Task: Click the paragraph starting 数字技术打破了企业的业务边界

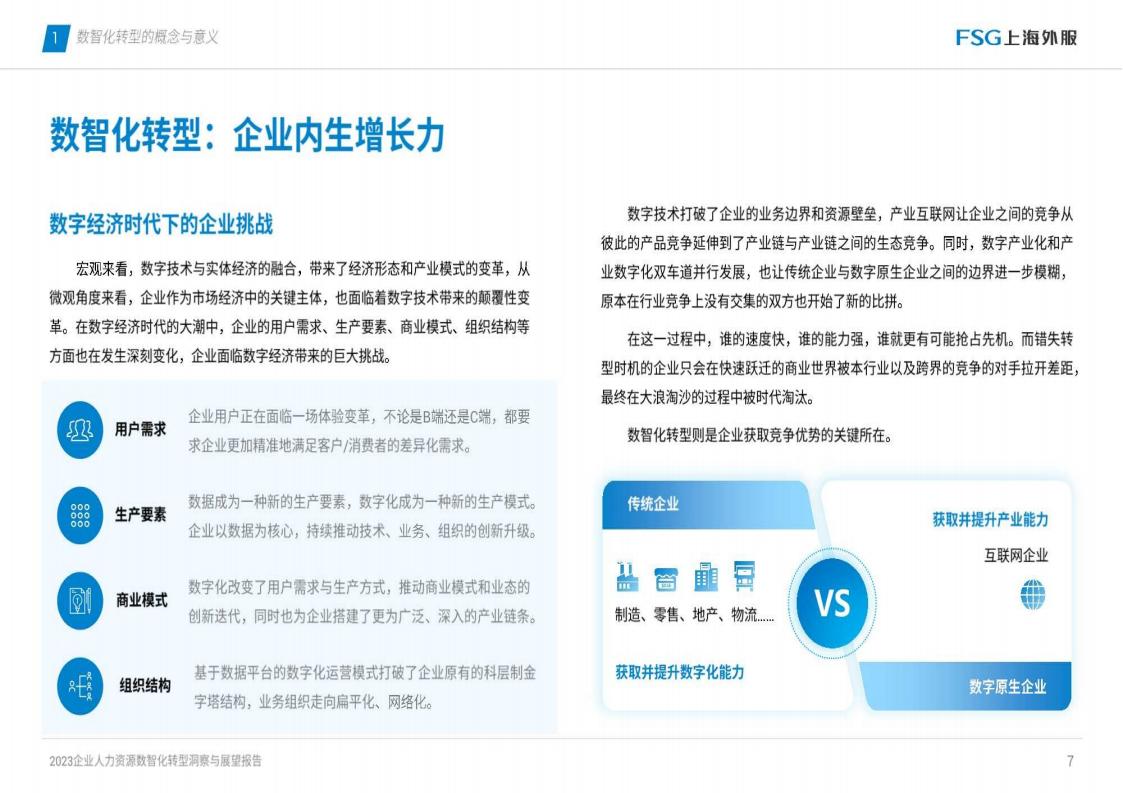Action: coord(837,258)
